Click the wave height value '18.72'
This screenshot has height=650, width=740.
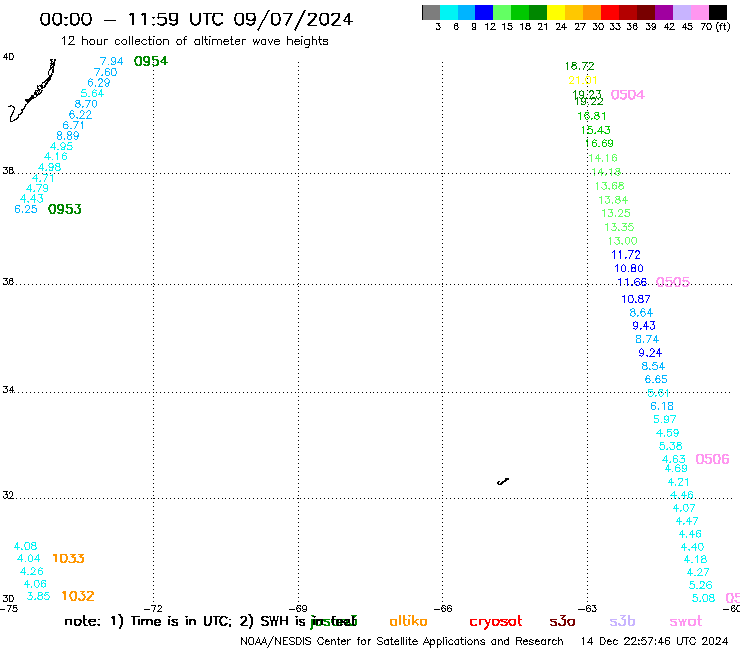pos(580,66)
